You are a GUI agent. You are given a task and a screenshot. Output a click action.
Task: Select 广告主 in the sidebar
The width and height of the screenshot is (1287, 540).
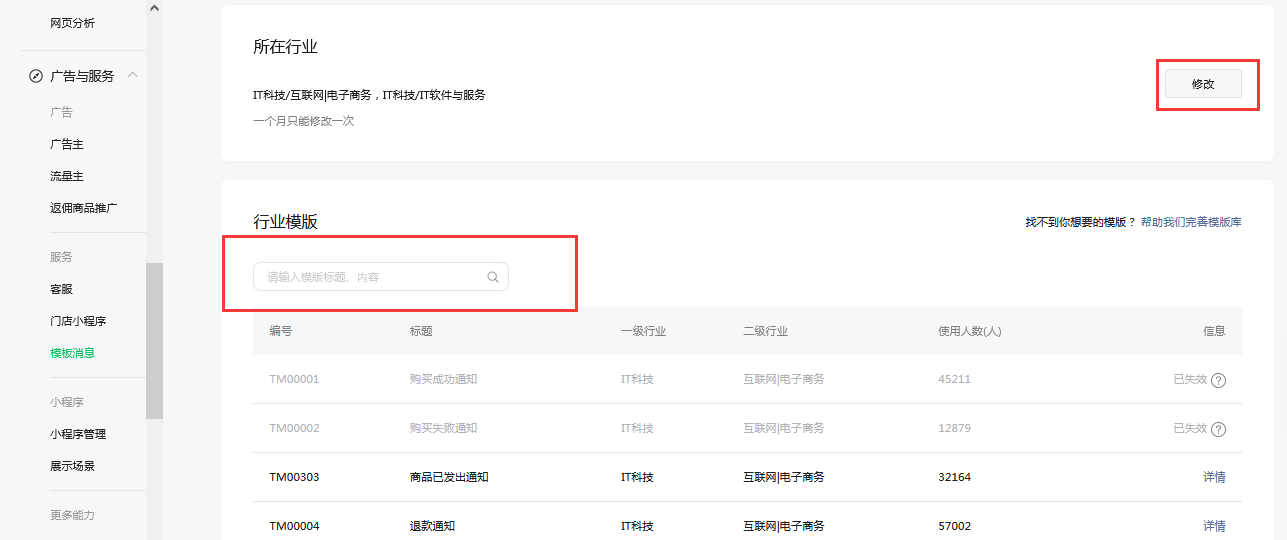67,145
